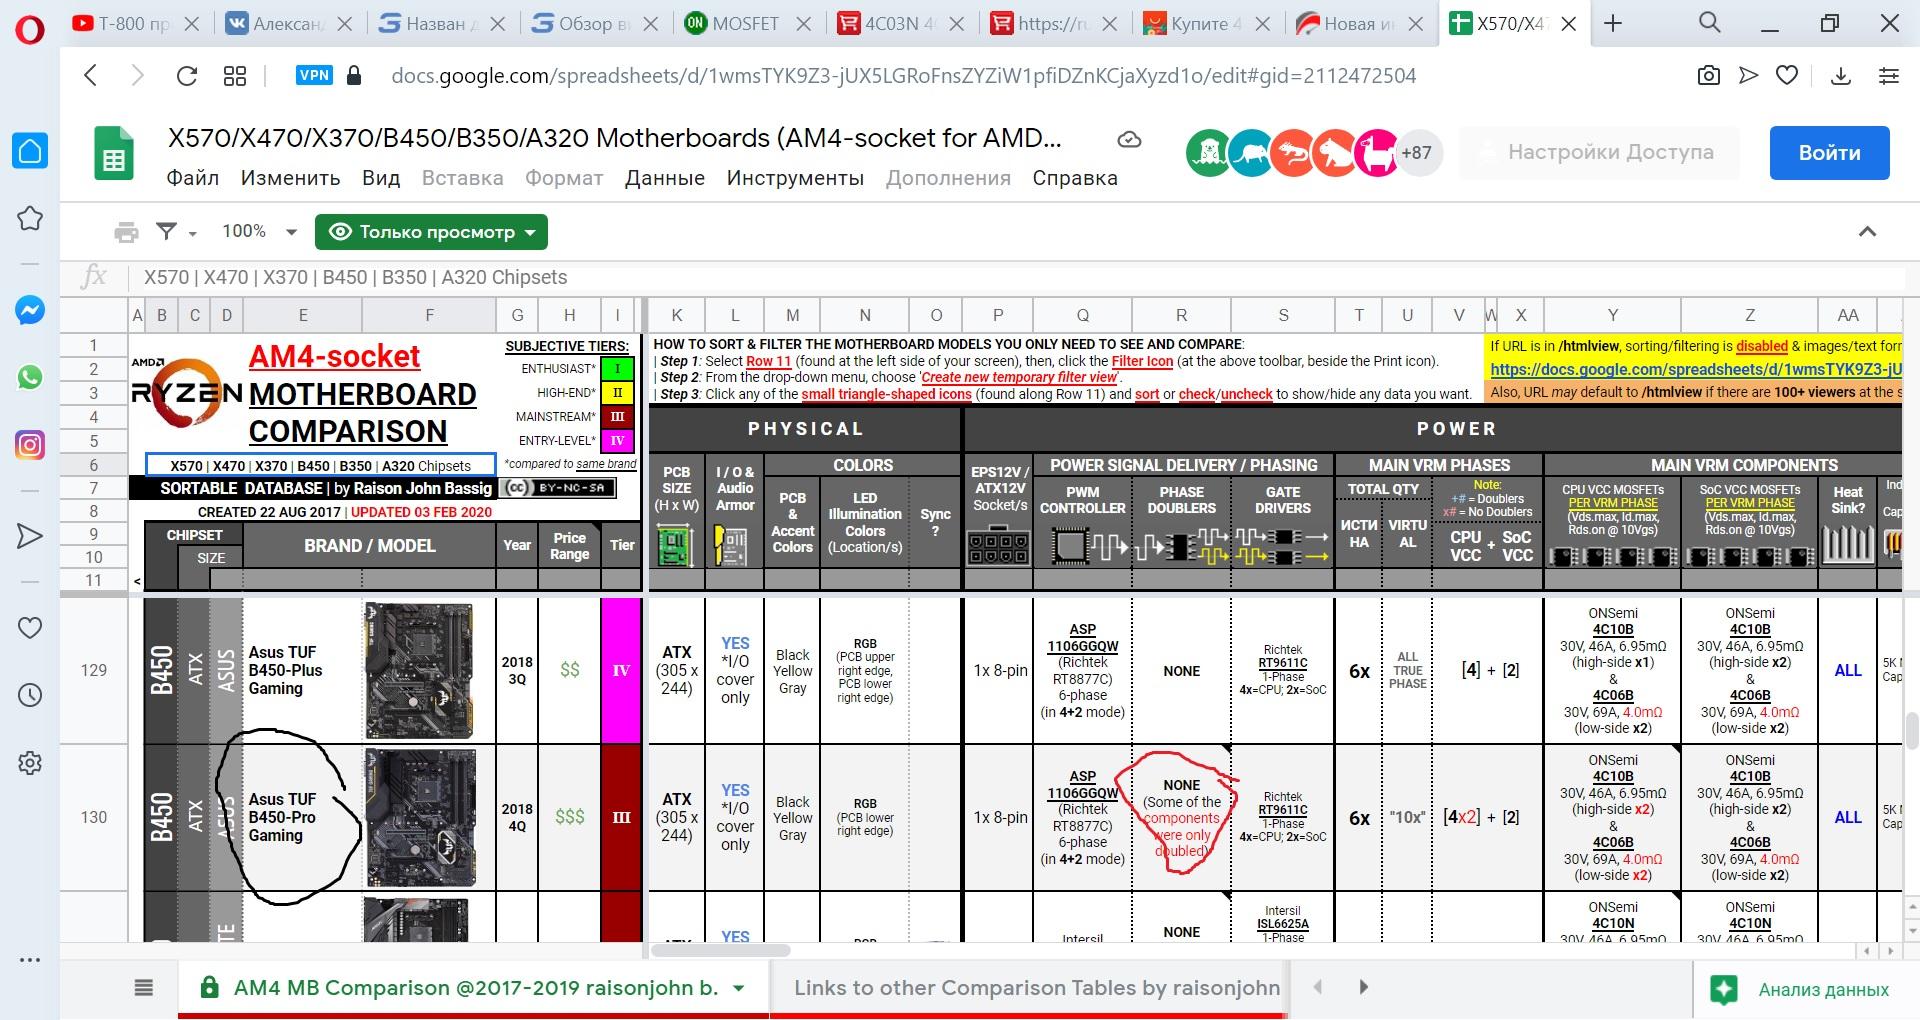Open the Файл menu
1920x1020 pixels.
(192, 178)
